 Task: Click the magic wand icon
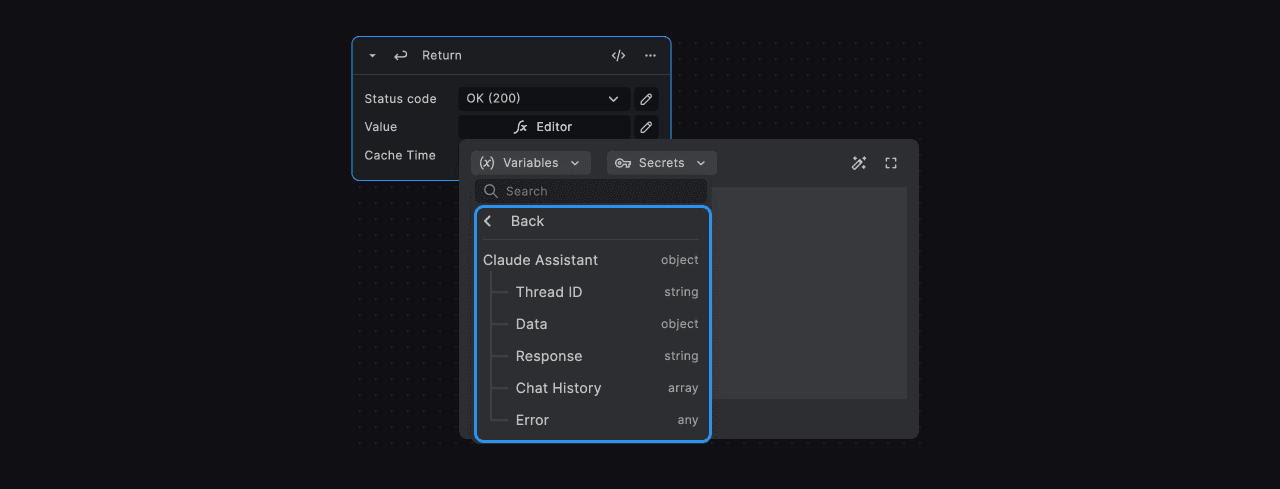[858, 163]
